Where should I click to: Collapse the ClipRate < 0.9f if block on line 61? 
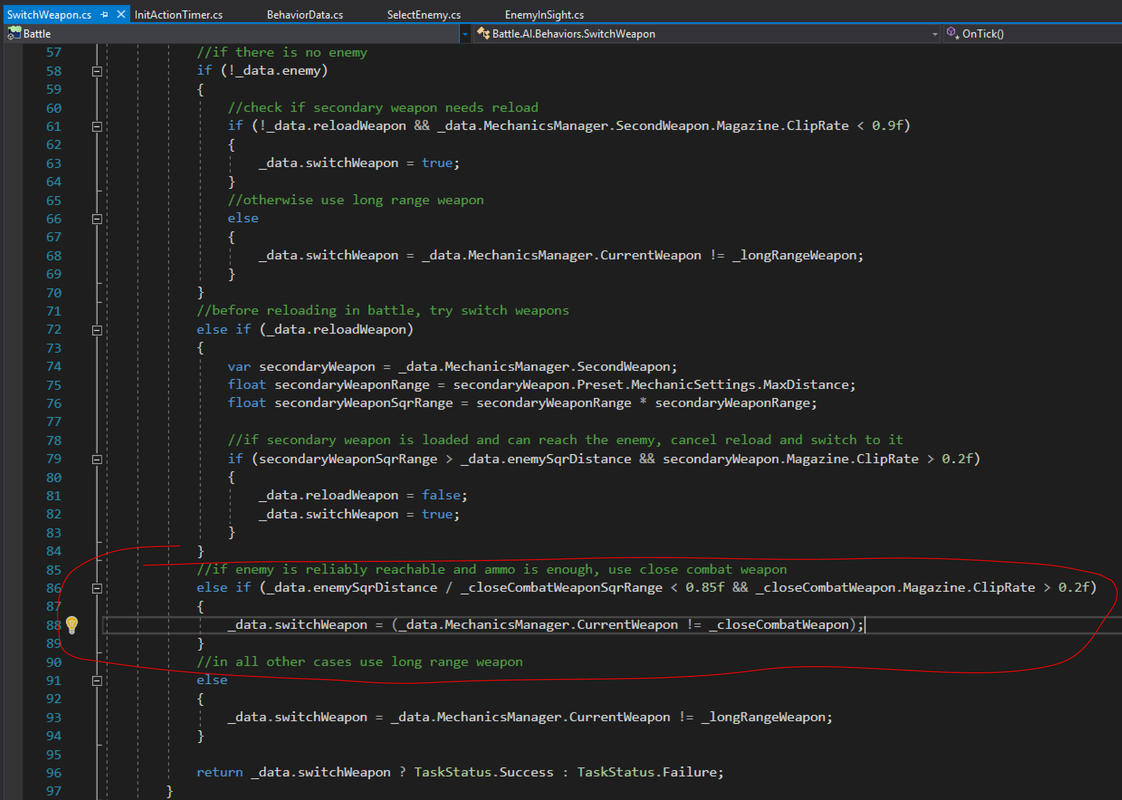tap(97, 126)
